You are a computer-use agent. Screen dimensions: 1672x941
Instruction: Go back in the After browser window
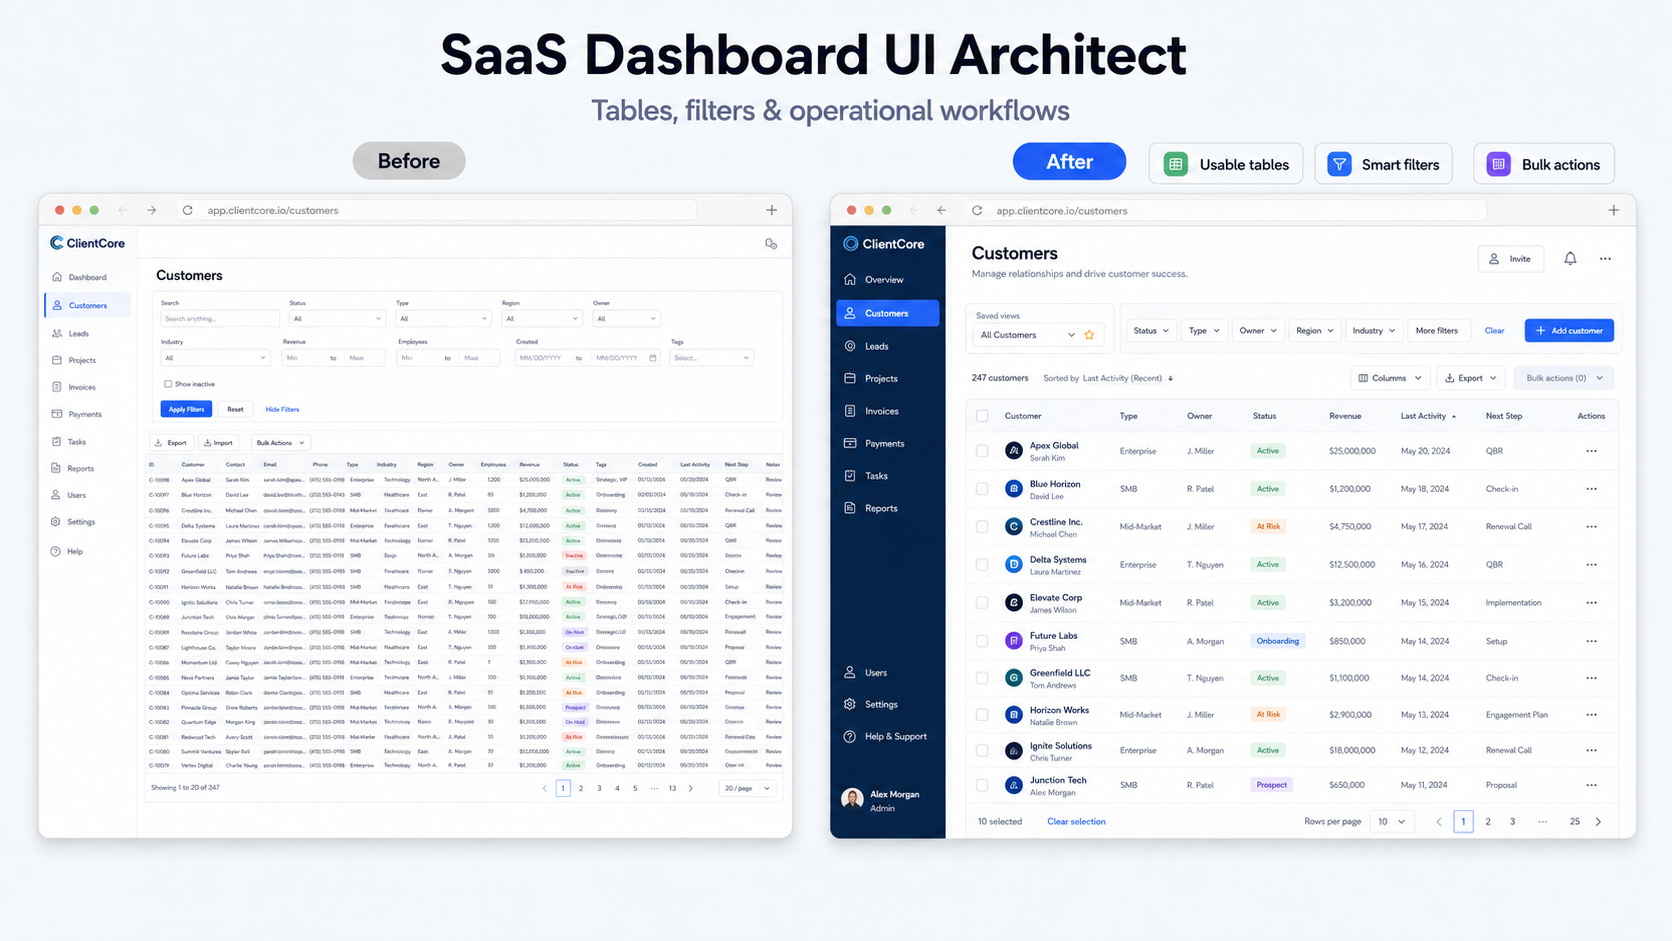click(x=941, y=211)
